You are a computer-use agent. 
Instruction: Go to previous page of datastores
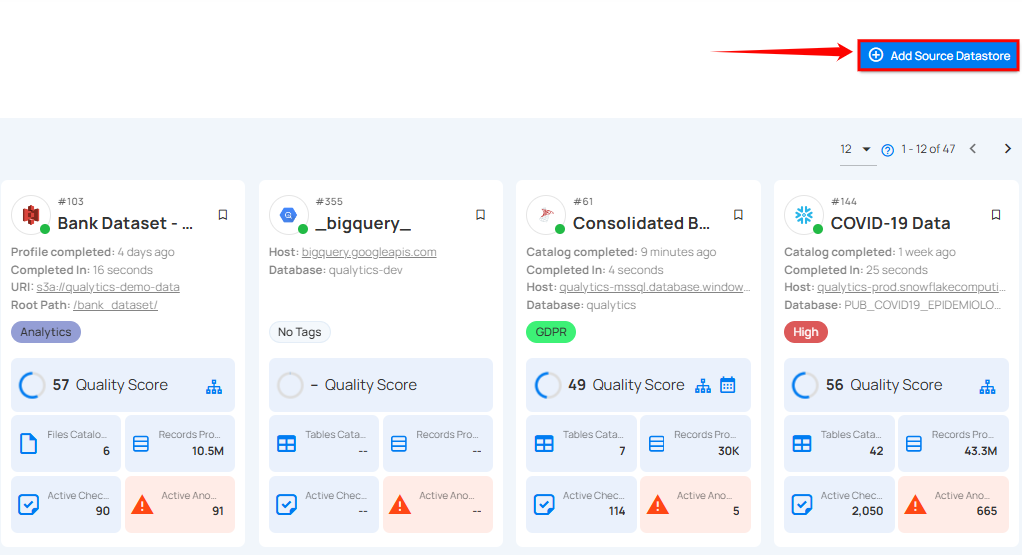coord(972,149)
